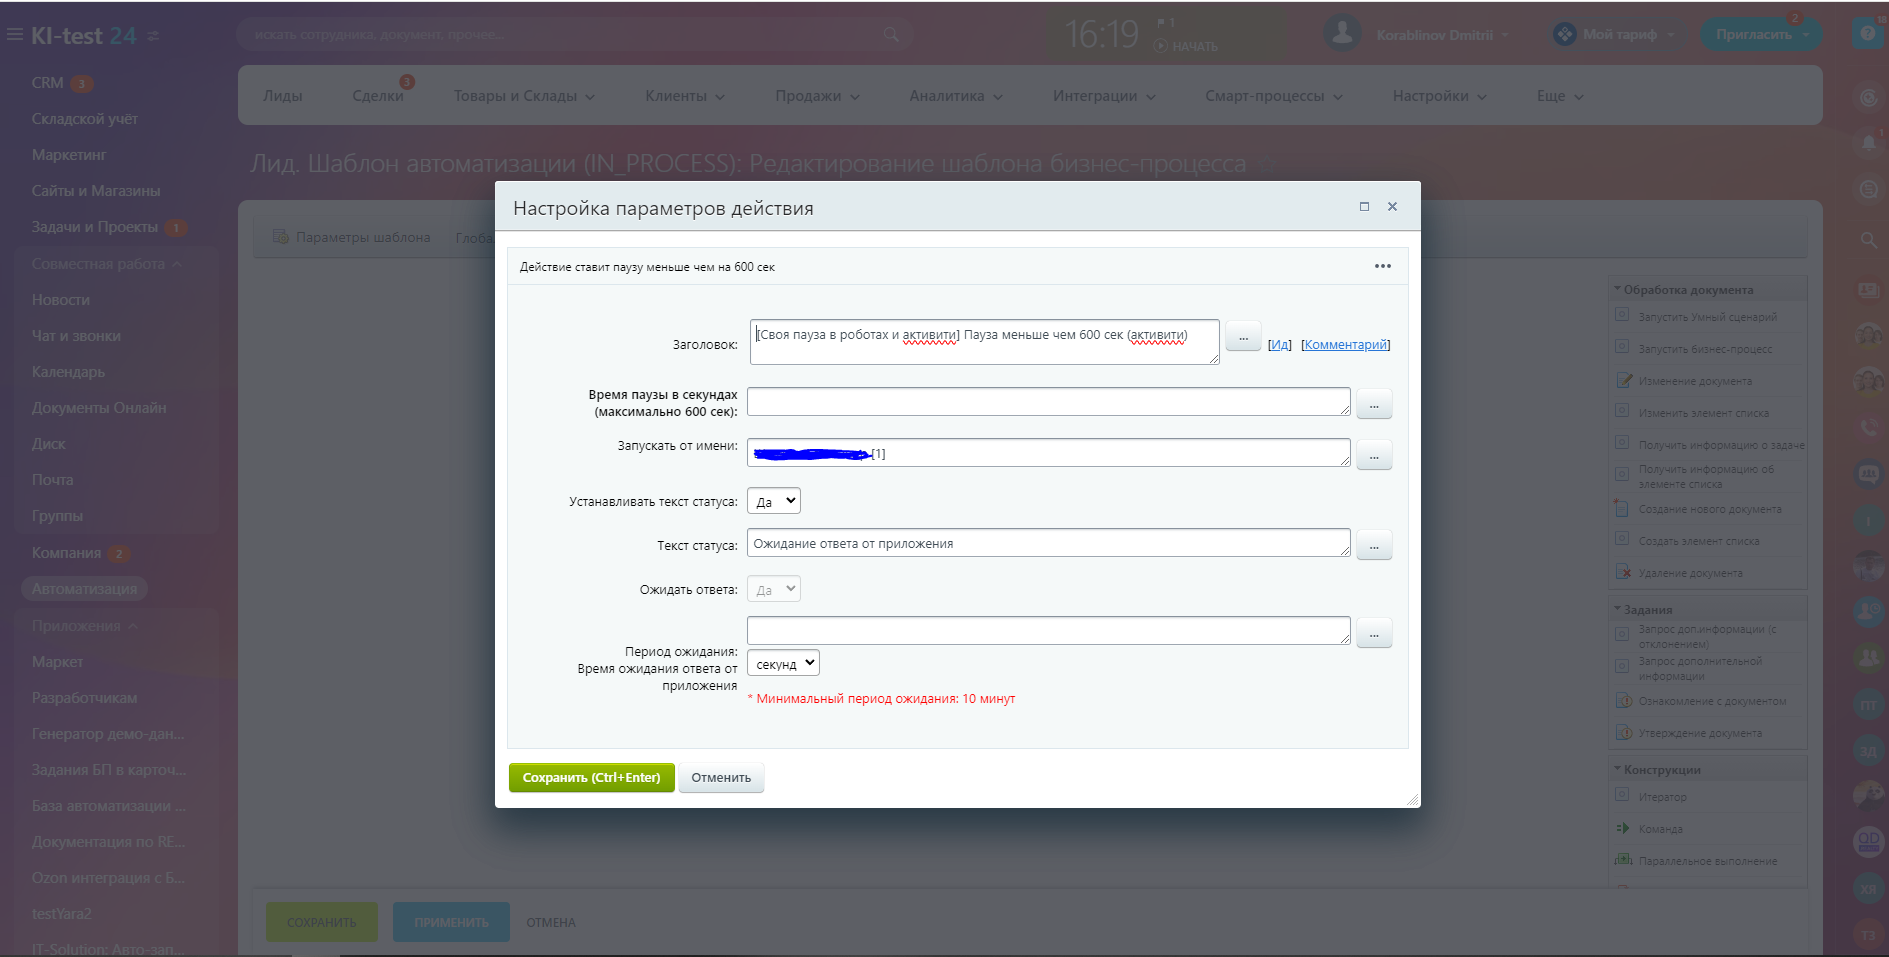Open value picker for status text field

pos(1374,545)
